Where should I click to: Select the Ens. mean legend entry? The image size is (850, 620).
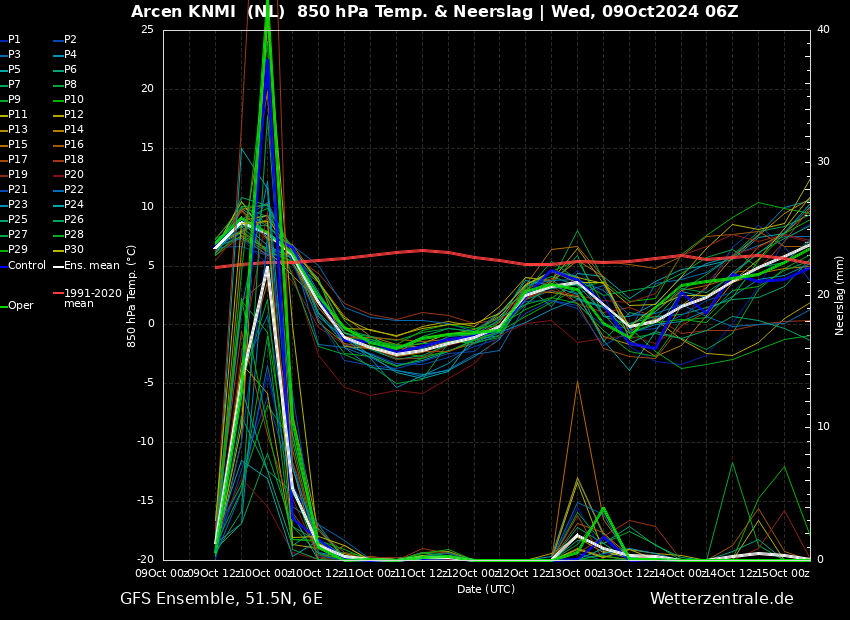91,266
